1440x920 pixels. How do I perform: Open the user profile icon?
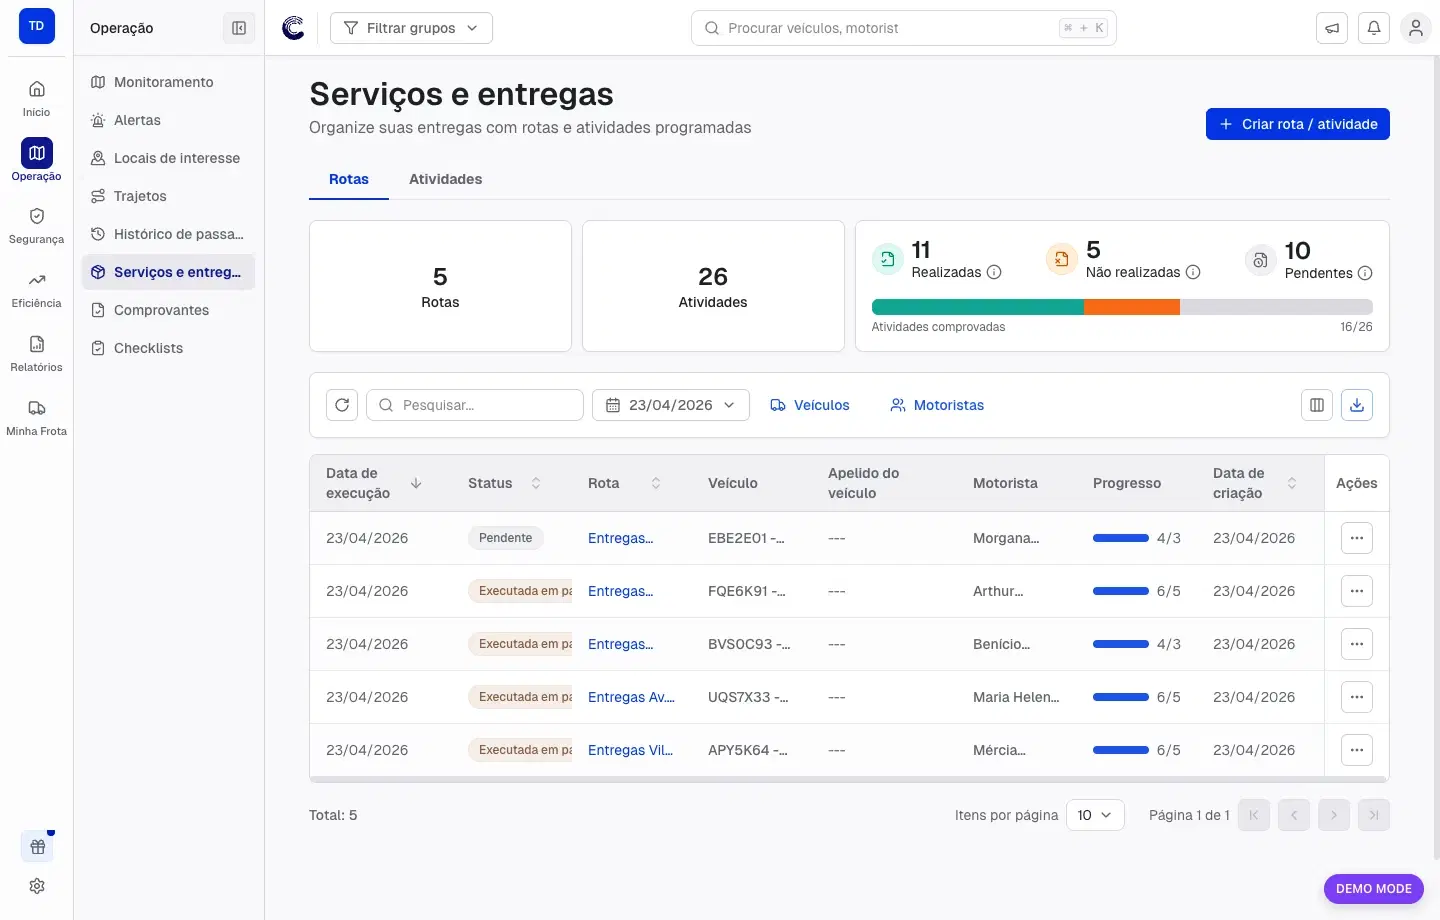click(1416, 28)
